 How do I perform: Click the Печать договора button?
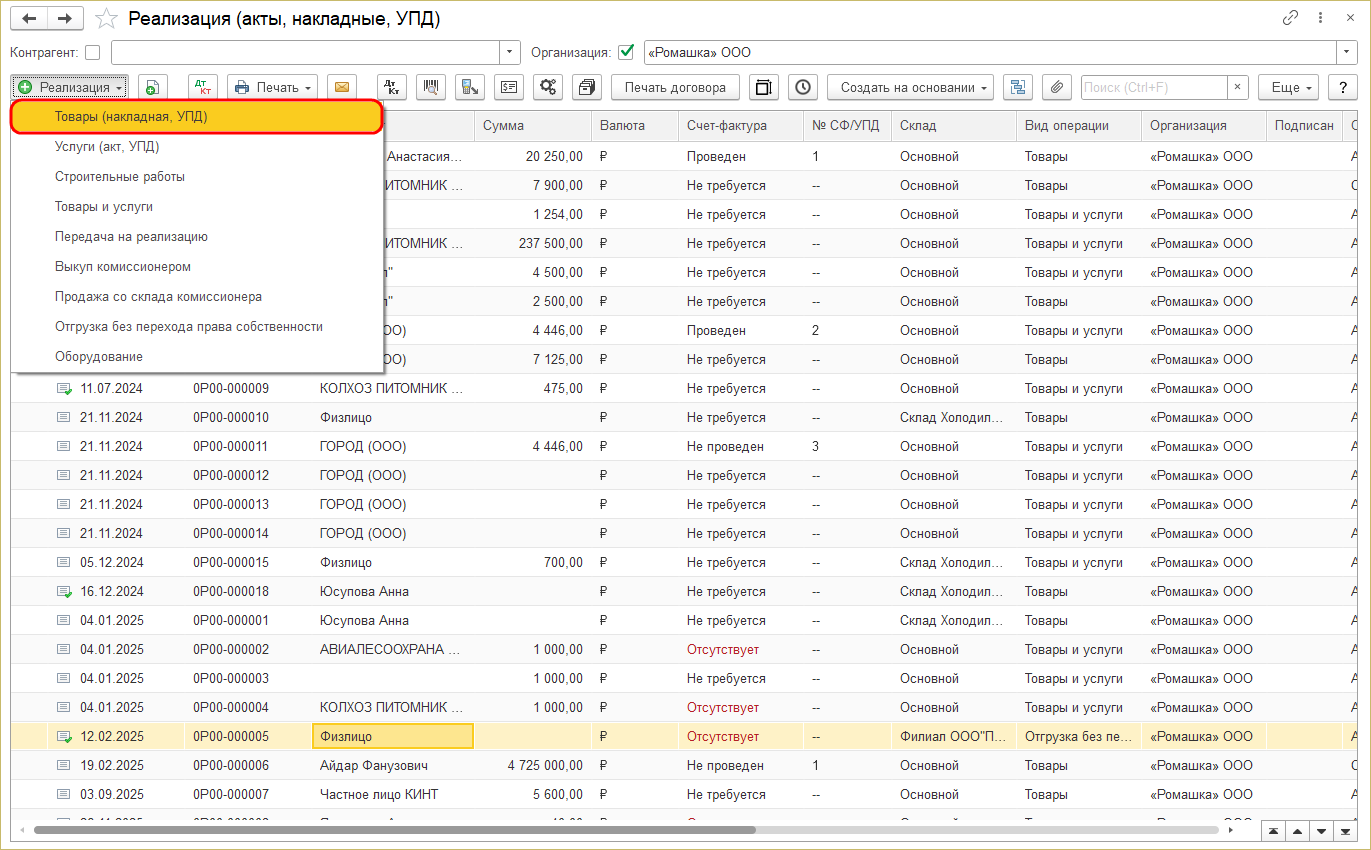[x=675, y=88]
